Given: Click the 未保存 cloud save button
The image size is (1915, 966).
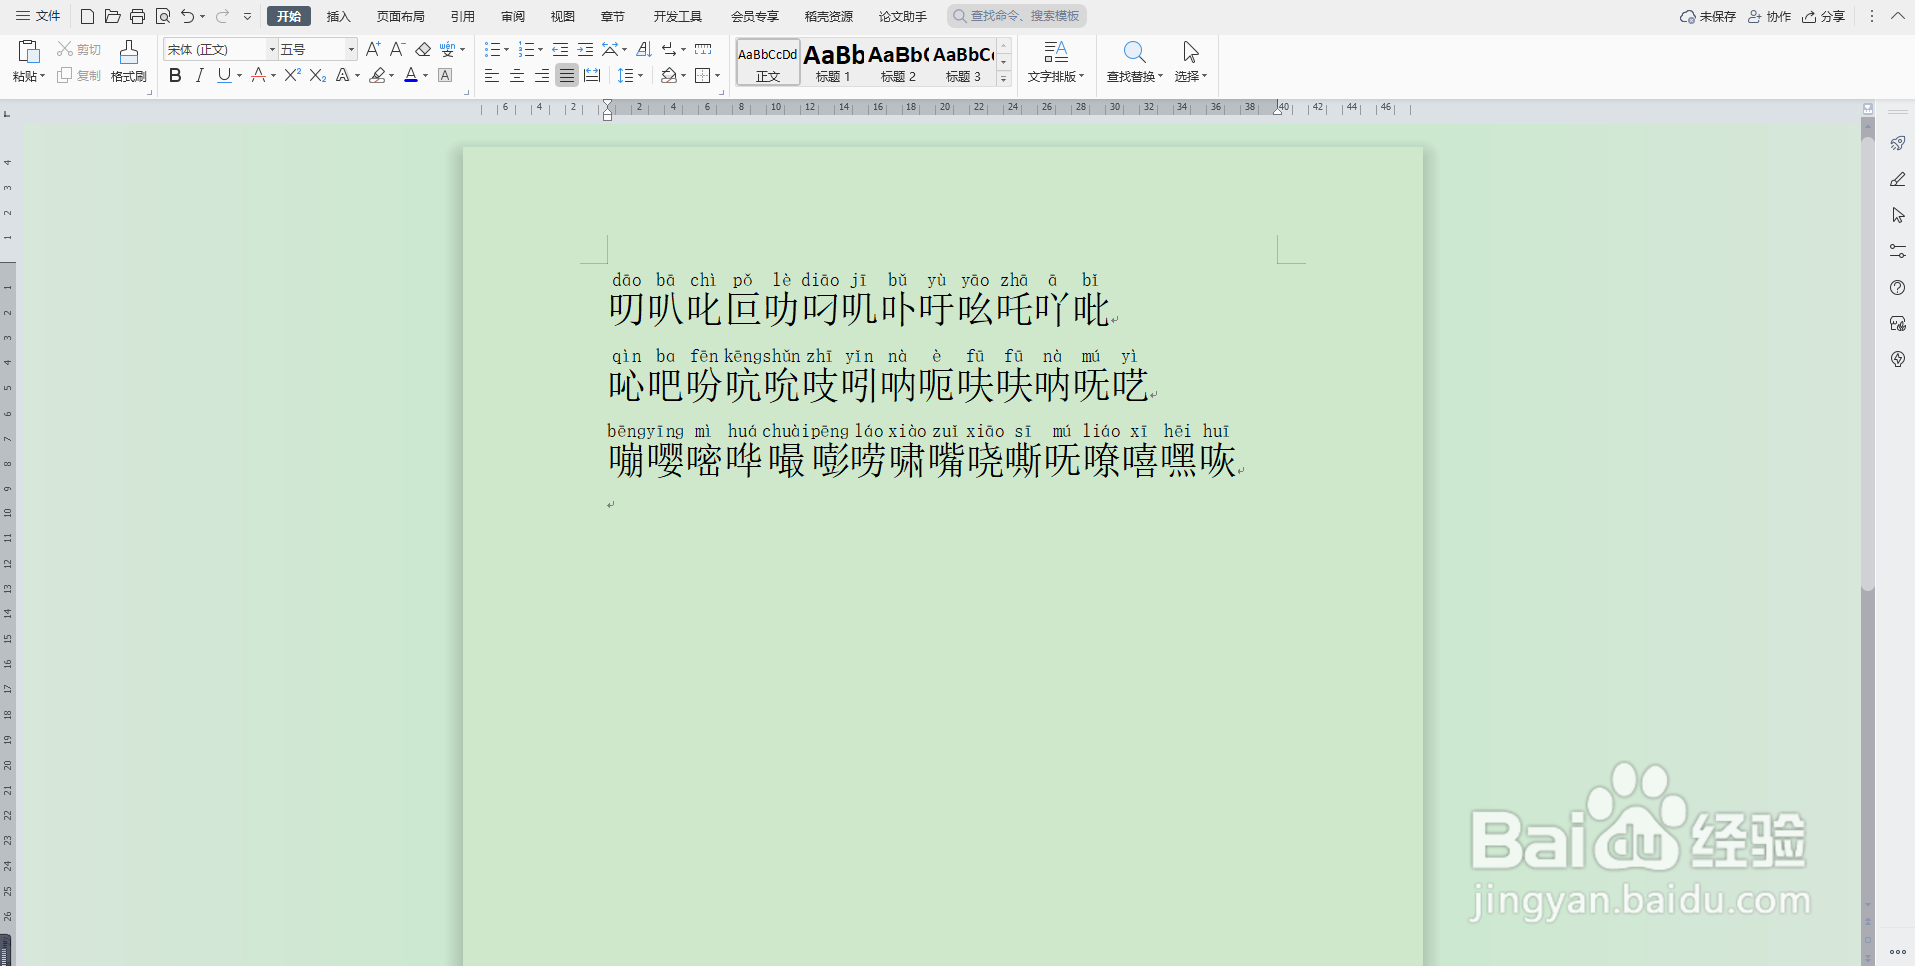Looking at the screenshot, I should [x=1708, y=16].
